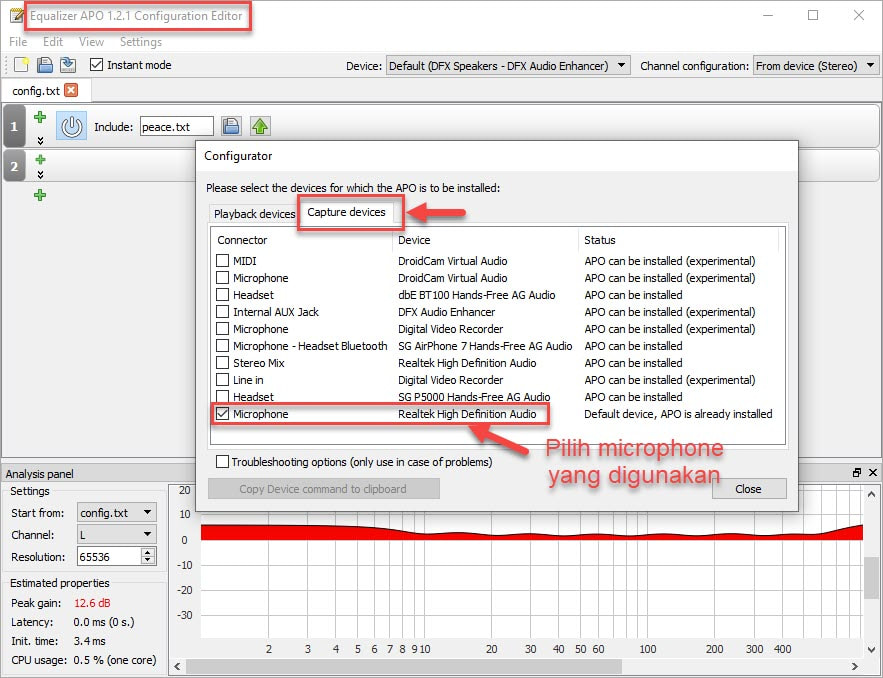Click the Save file toolbar icon

coord(44,65)
